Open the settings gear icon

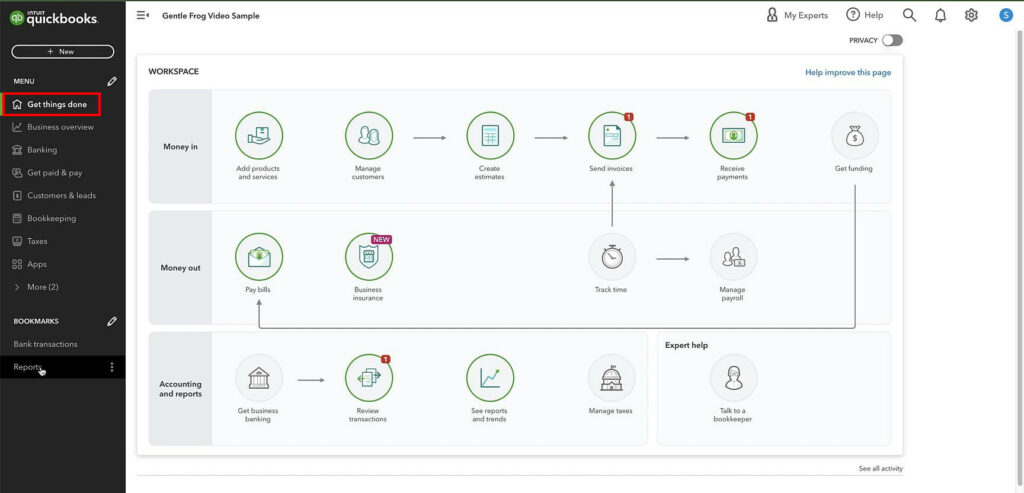click(972, 15)
